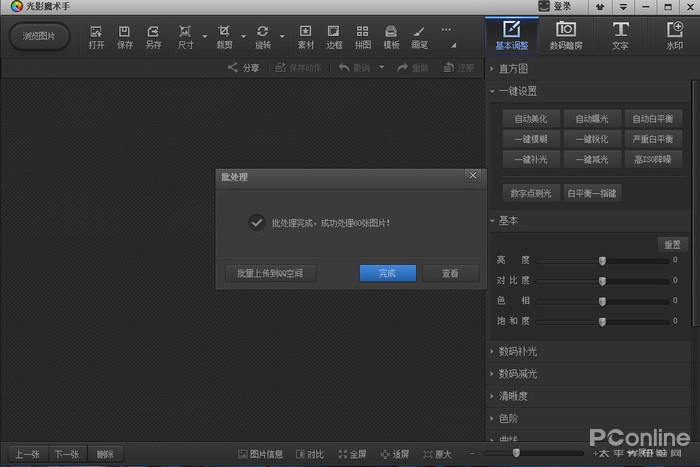Click the 旋转 (Rotate) tool icon
This screenshot has width=700, height=467.
[x=262, y=37]
